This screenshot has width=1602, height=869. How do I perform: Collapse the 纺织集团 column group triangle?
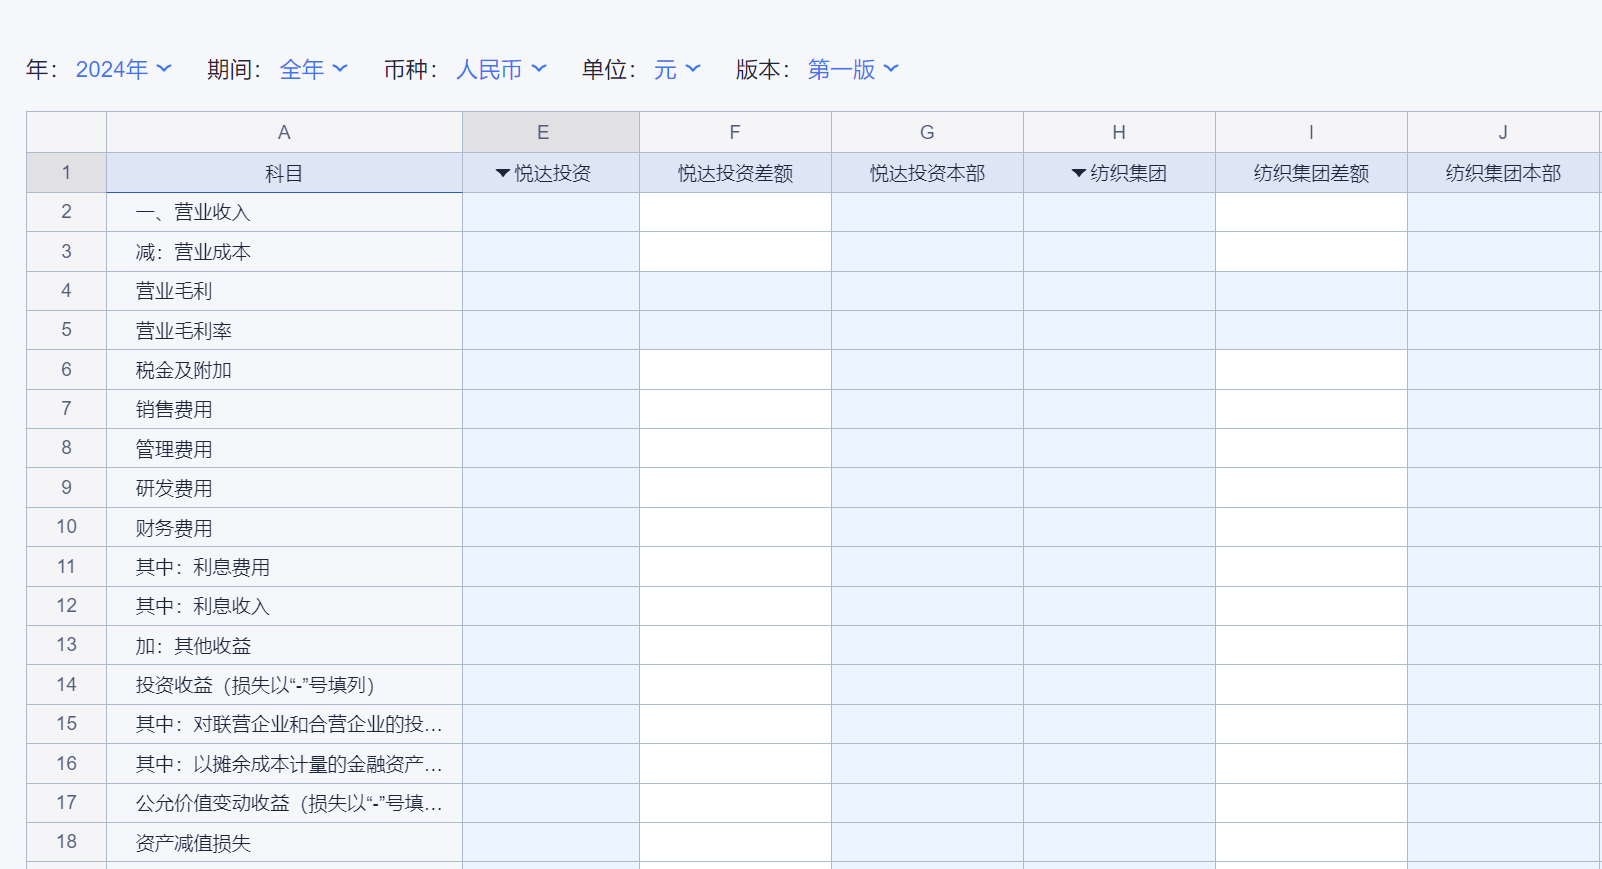tap(1079, 173)
